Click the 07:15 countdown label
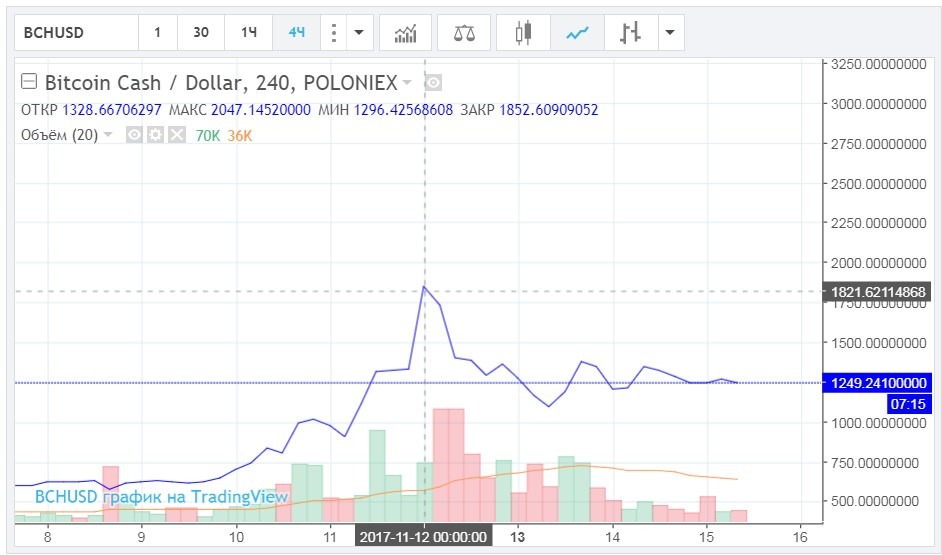The image size is (942, 555). click(909, 404)
